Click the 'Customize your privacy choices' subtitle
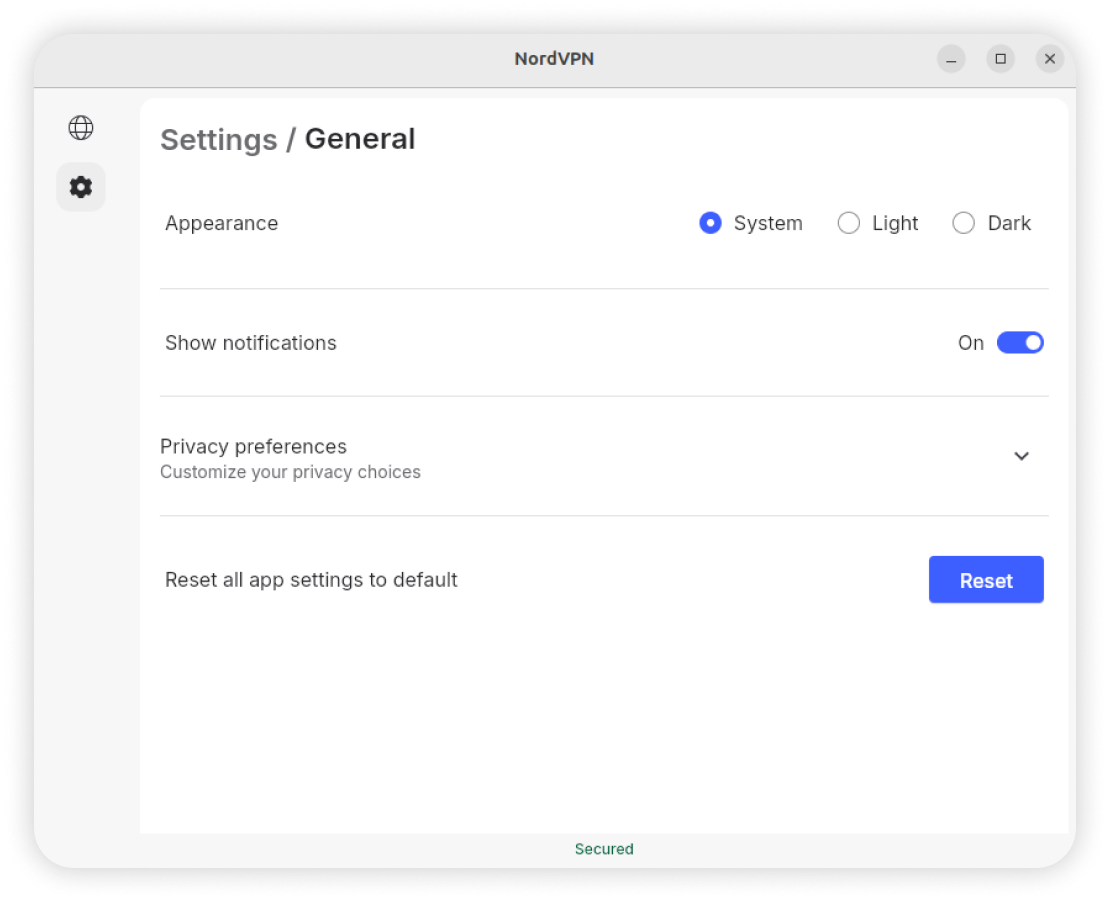The height and width of the screenshot is (902, 1110). (x=290, y=472)
